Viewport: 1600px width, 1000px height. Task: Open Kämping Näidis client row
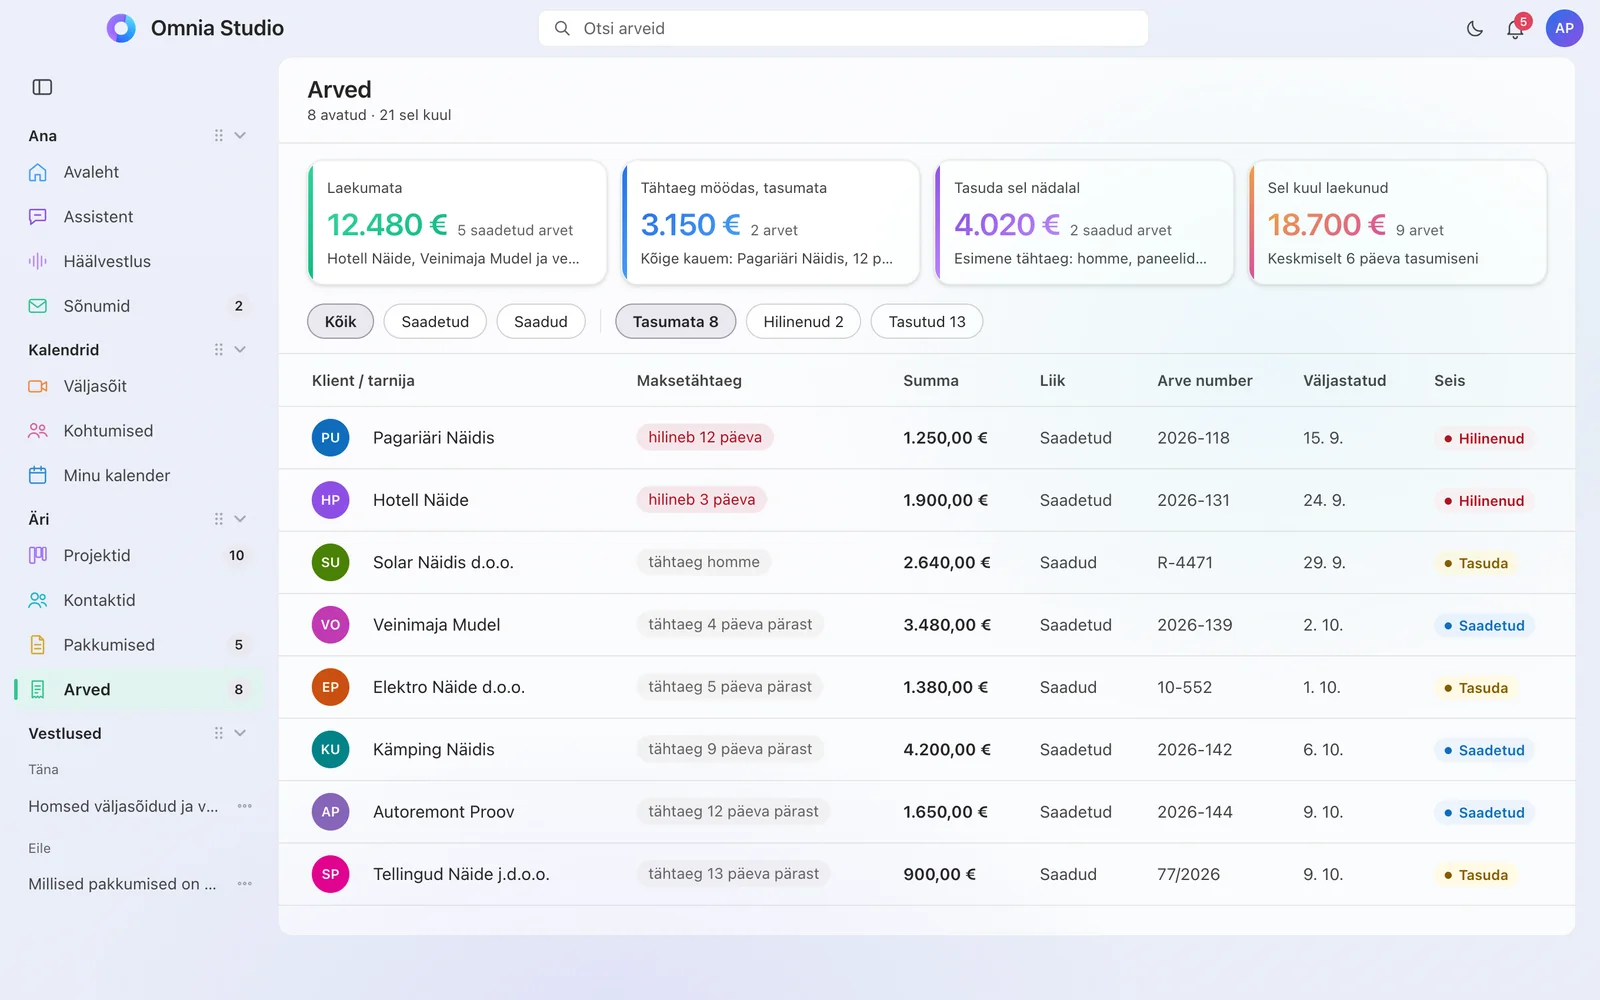point(926,750)
